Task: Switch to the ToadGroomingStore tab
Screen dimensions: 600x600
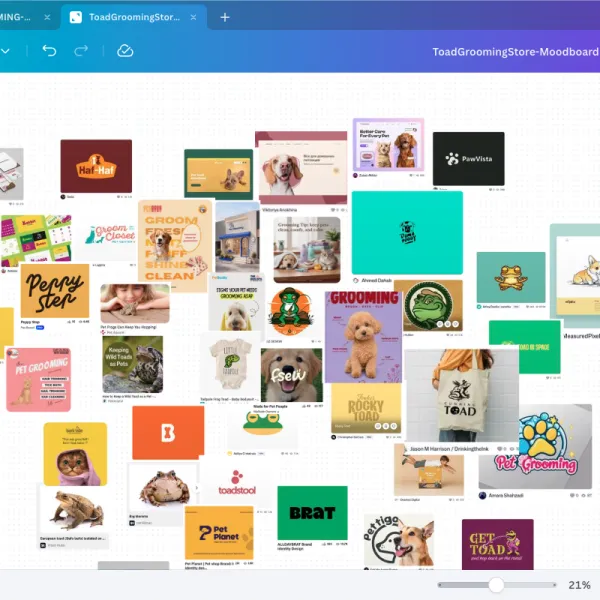Action: (x=134, y=17)
